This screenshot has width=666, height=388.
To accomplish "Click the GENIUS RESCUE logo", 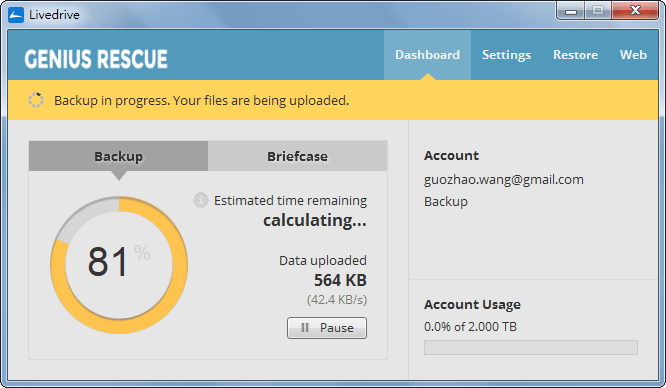I will [96, 59].
